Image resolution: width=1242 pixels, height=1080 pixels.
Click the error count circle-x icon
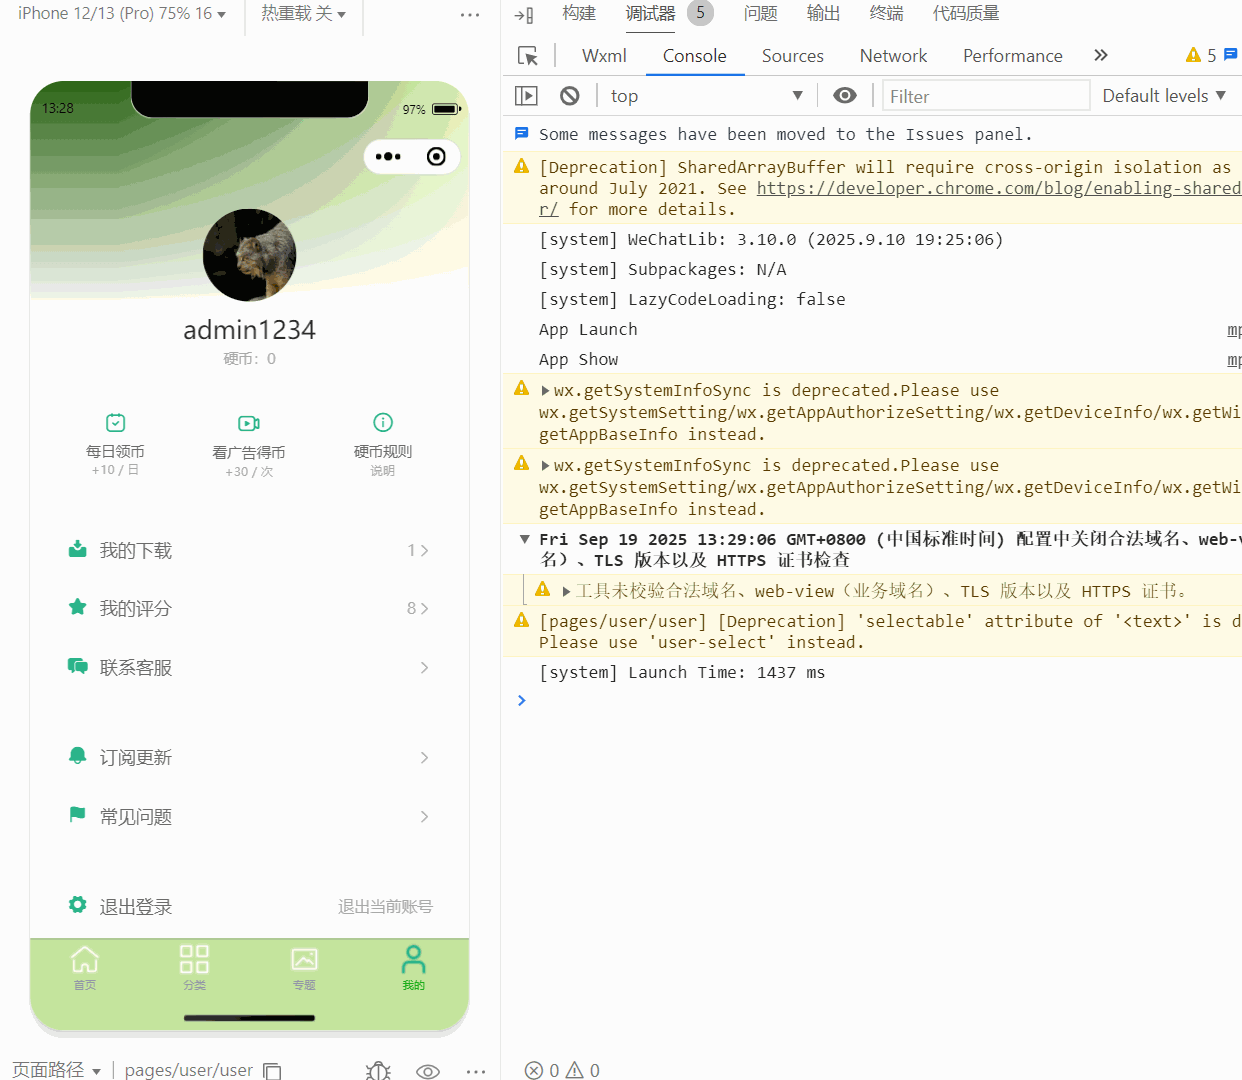tap(534, 1070)
